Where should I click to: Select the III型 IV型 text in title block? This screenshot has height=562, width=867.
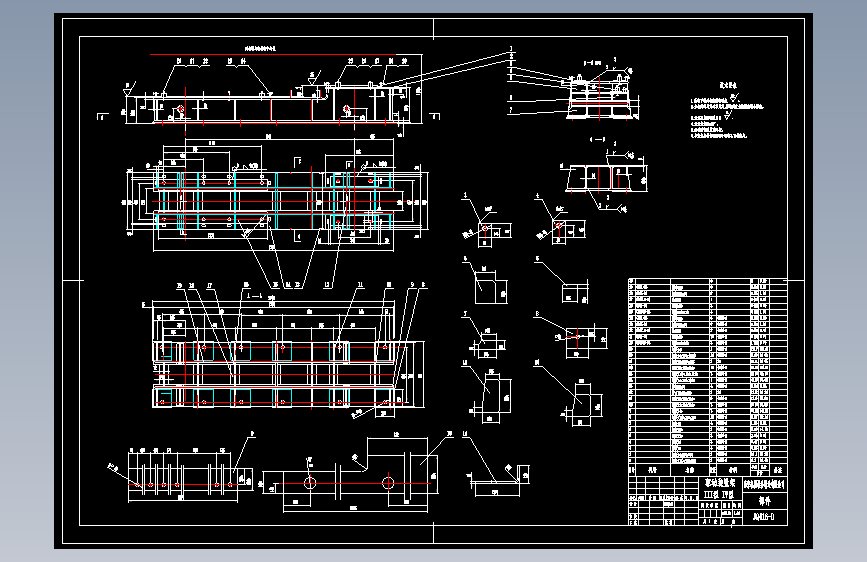(x=719, y=495)
